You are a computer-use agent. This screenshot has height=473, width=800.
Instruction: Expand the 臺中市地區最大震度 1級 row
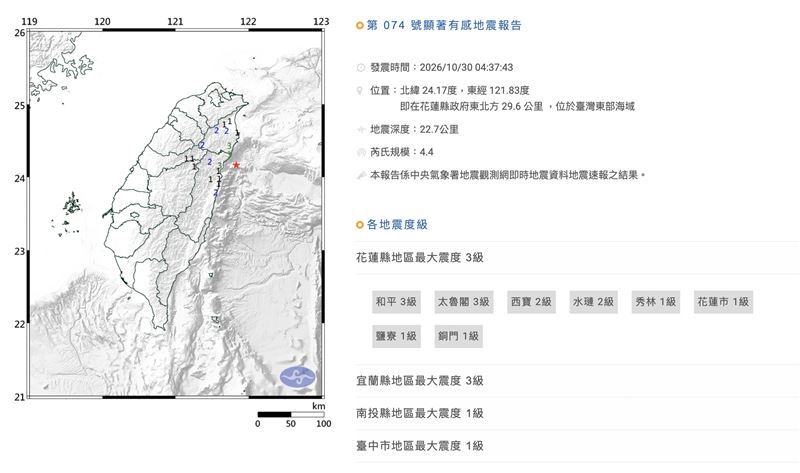point(578,446)
